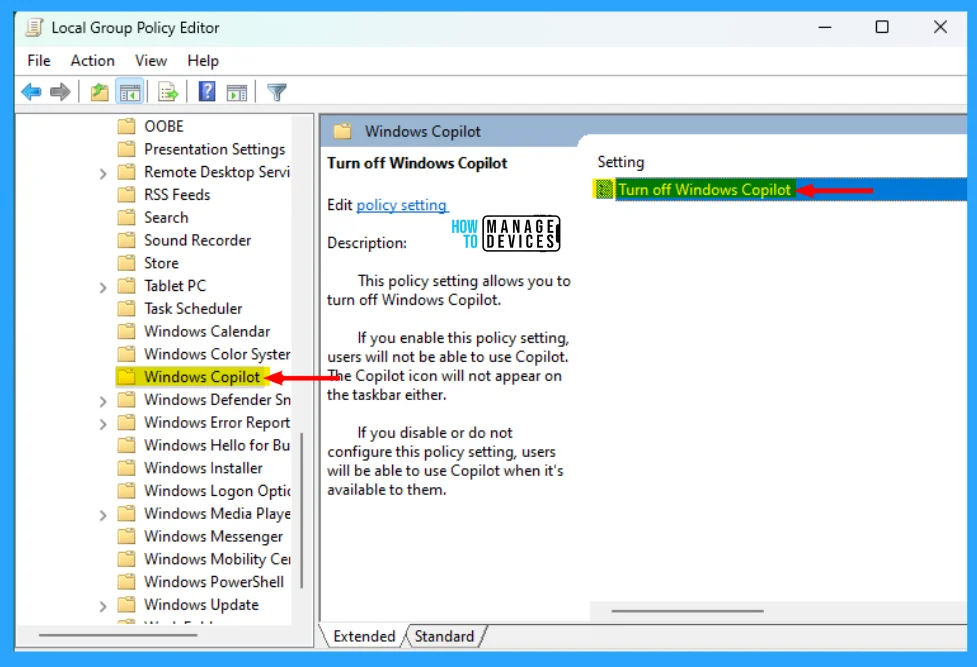Expand the Windows Defender node
This screenshot has height=667, width=977.
pos(103,401)
